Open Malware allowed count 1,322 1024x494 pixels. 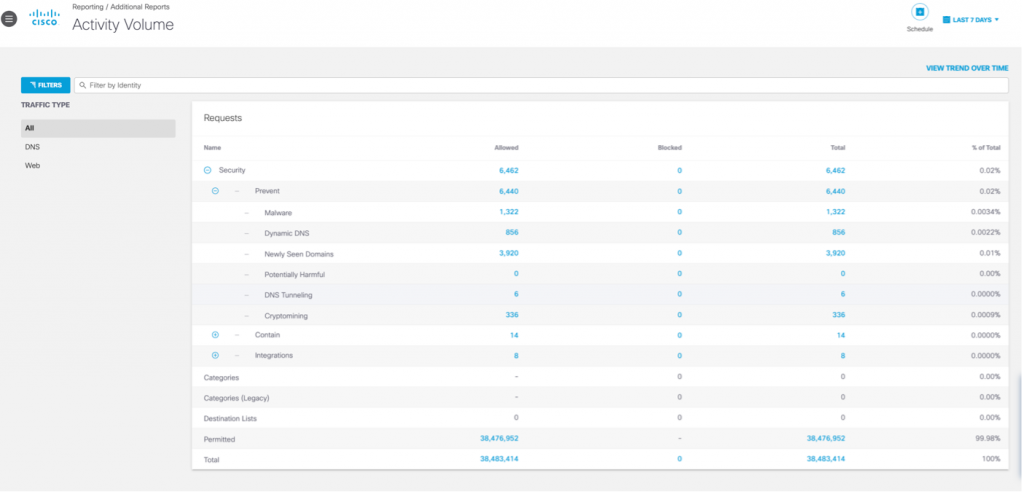508,212
